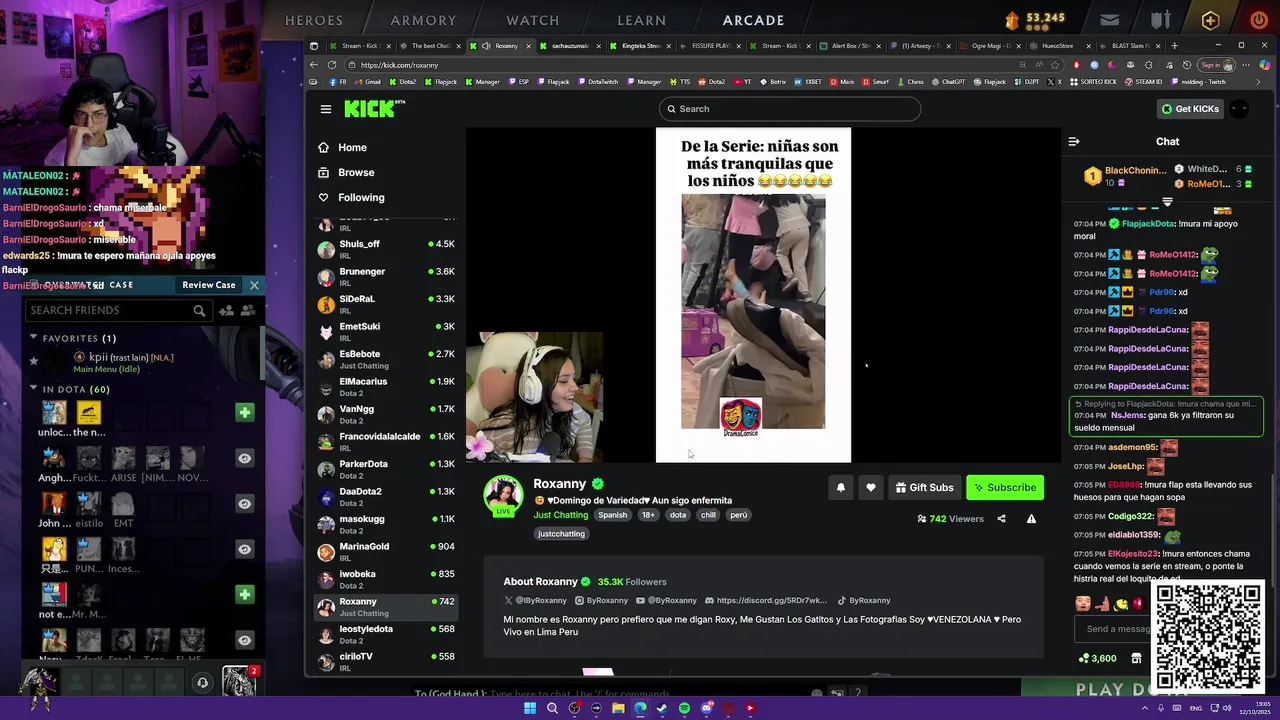Screen dimensions: 1280x720
Task: Open the Kick hamburger sidebar menu
Action: click(x=326, y=109)
